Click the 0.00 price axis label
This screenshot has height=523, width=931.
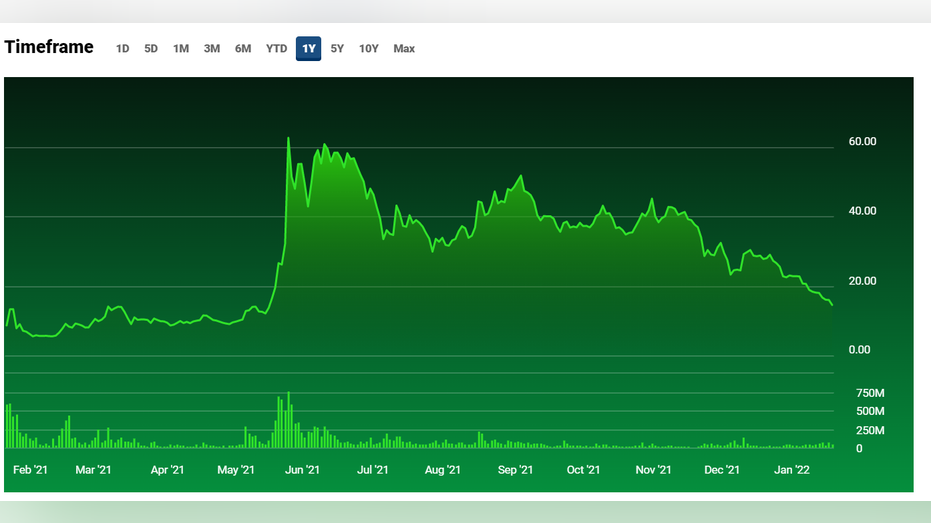859,350
